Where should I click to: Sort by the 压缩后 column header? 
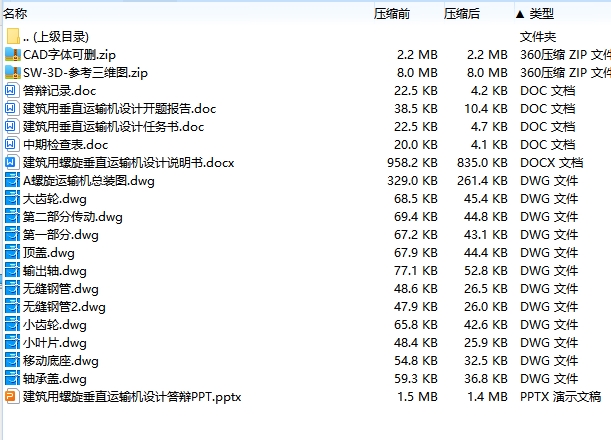pyautogui.click(x=462, y=14)
